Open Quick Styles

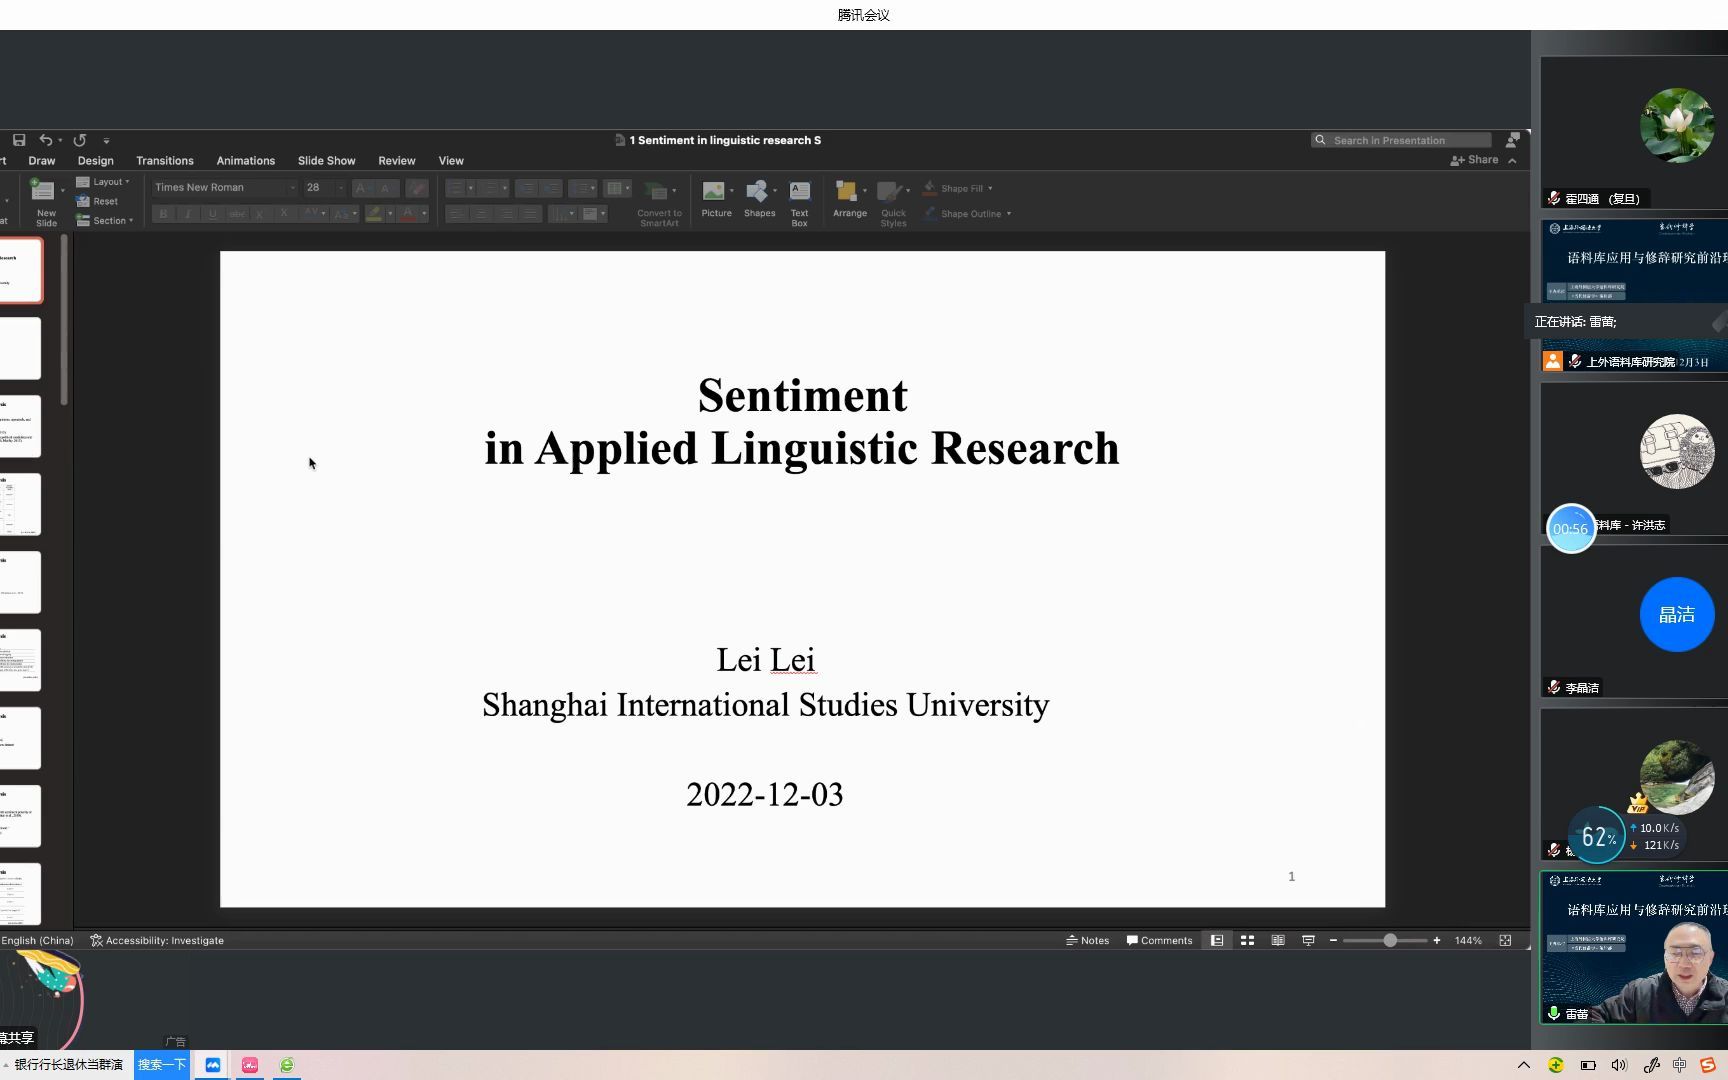point(893,204)
